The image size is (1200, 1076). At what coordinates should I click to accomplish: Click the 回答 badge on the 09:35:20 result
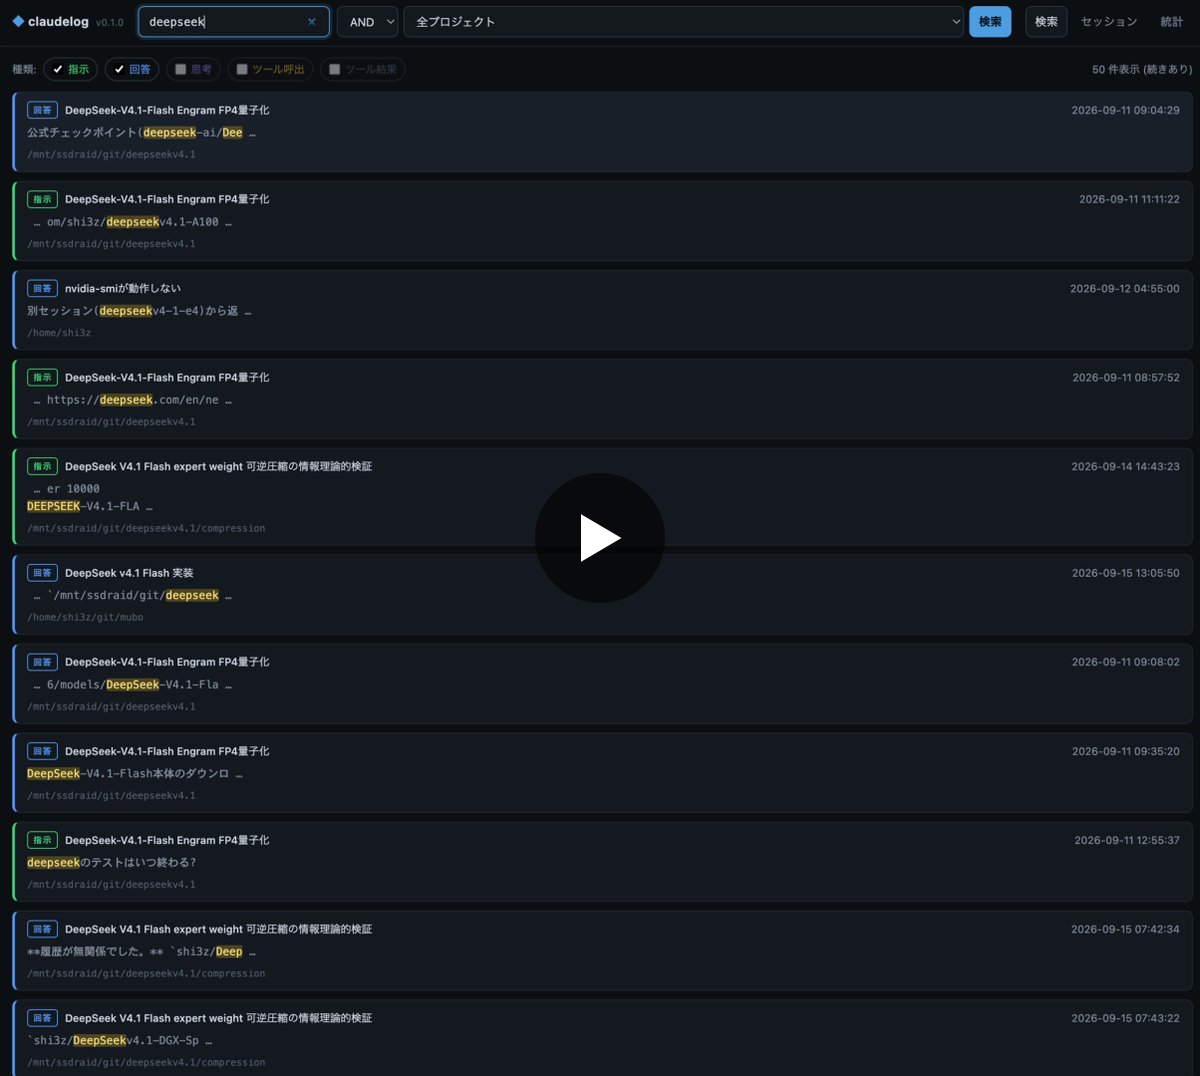tap(42, 751)
